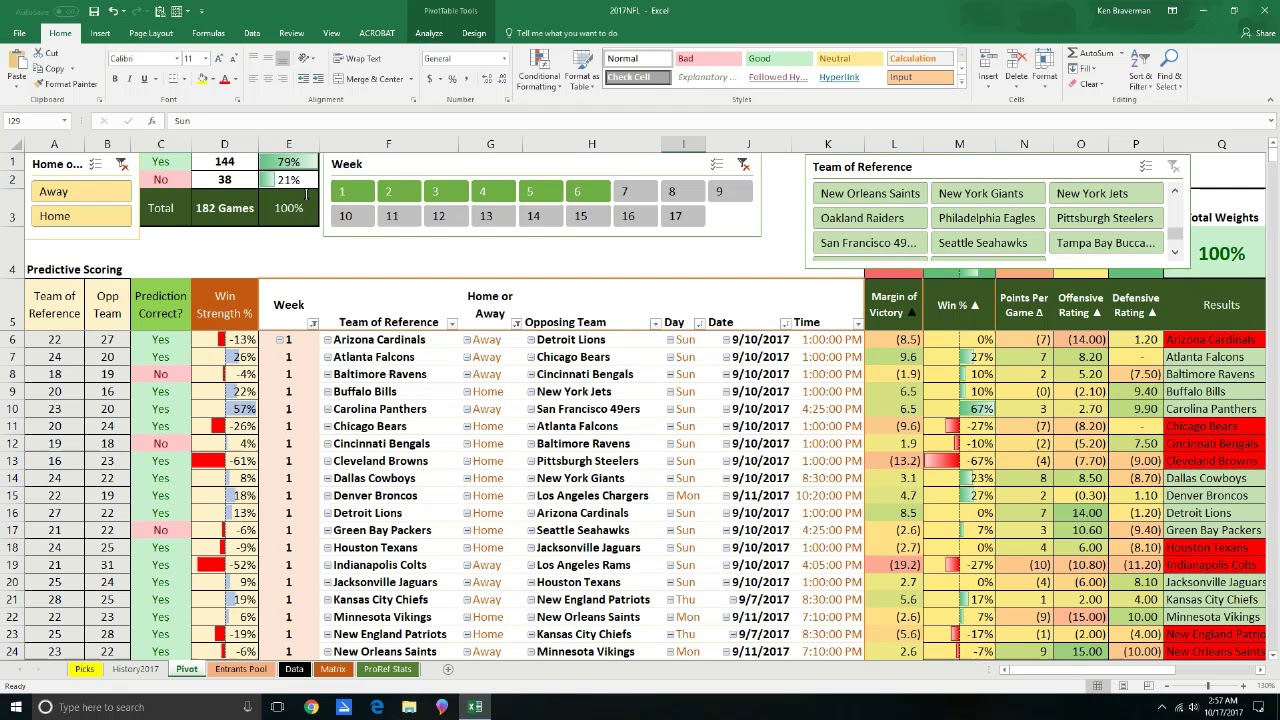Open the Formulas ribbon tab
The height and width of the screenshot is (720, 1280).
point(208,33)
